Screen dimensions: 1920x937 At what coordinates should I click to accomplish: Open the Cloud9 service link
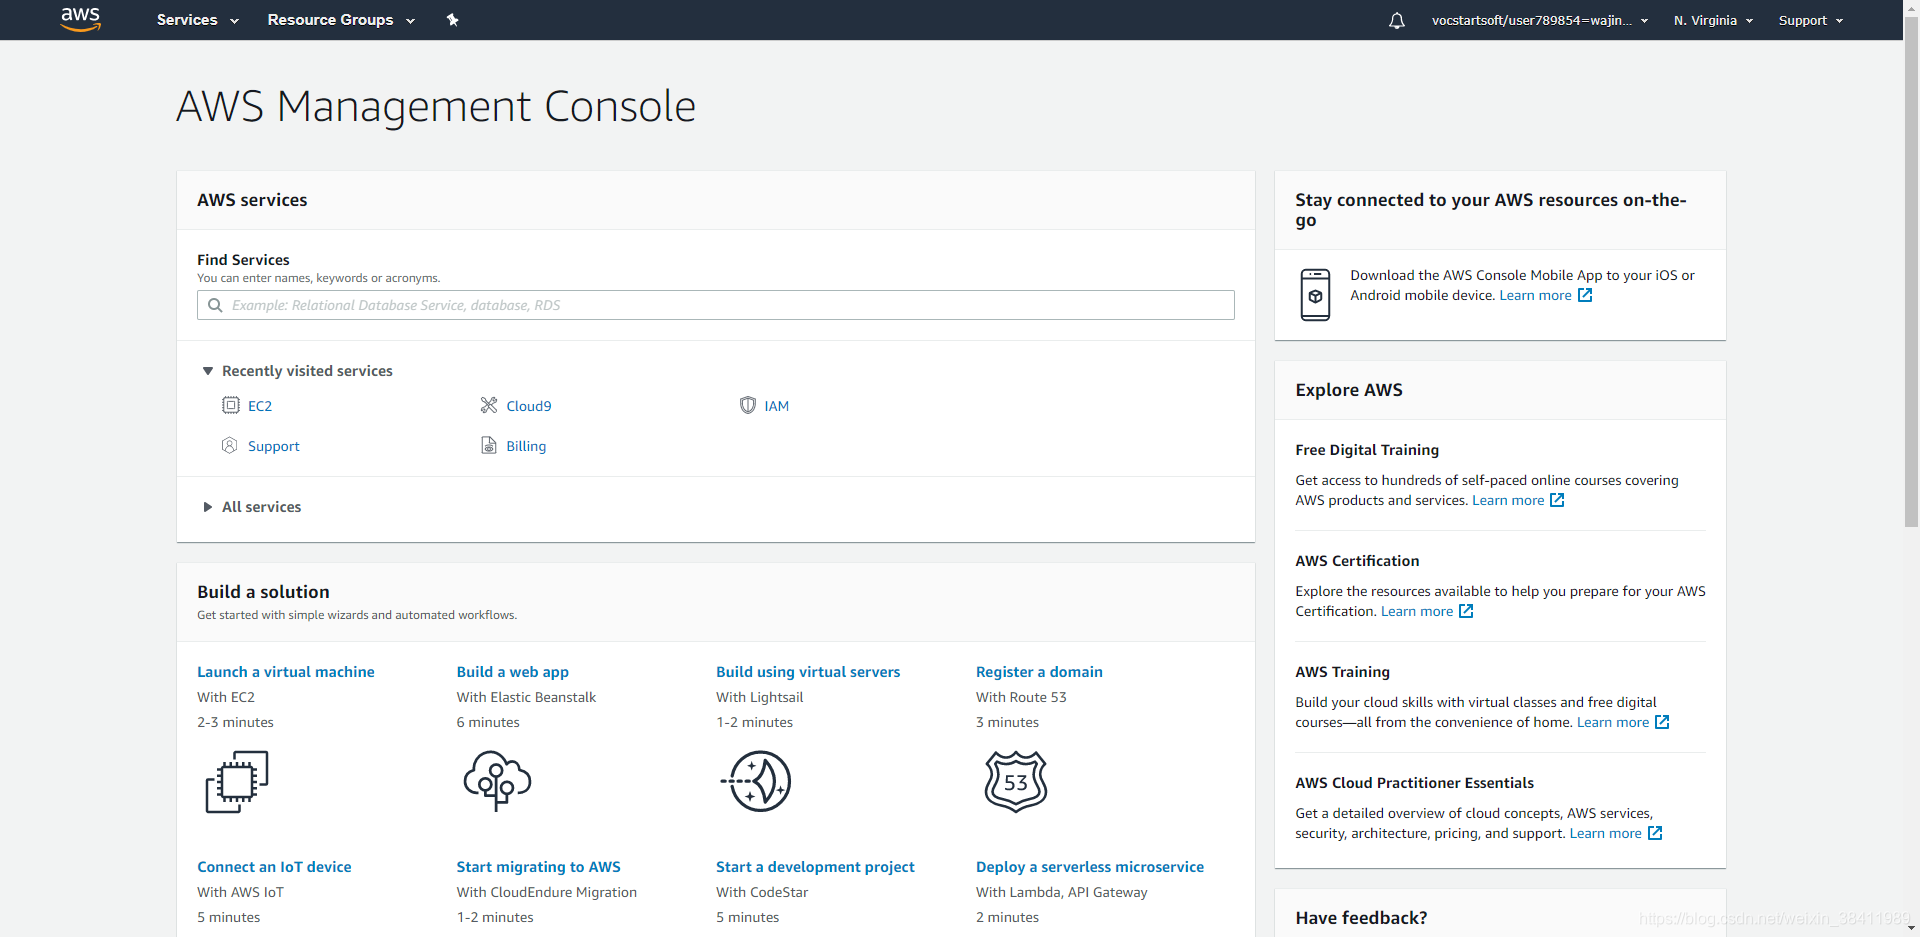point(528,406)
